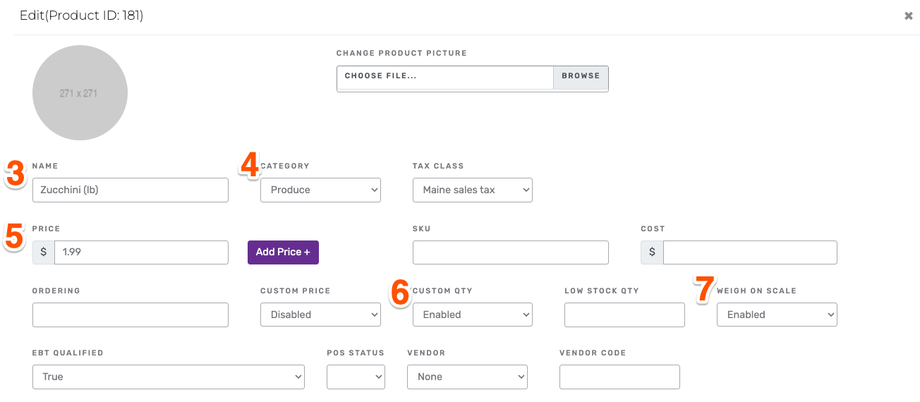Screen dimensions: 920x402
Task: Click the Choose File field
Action: (445, 77)
